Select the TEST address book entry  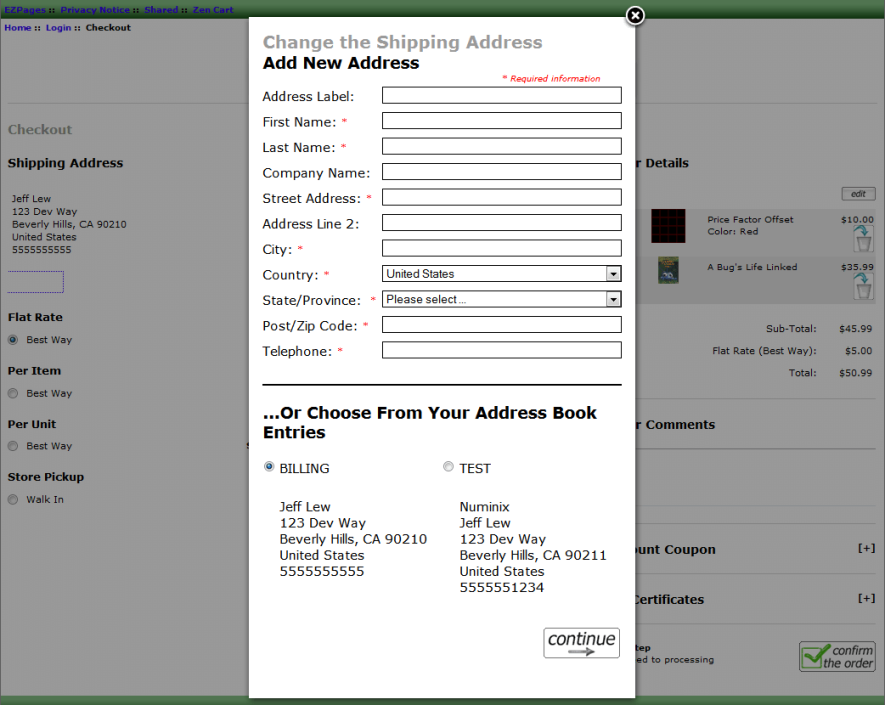(448, 466)
